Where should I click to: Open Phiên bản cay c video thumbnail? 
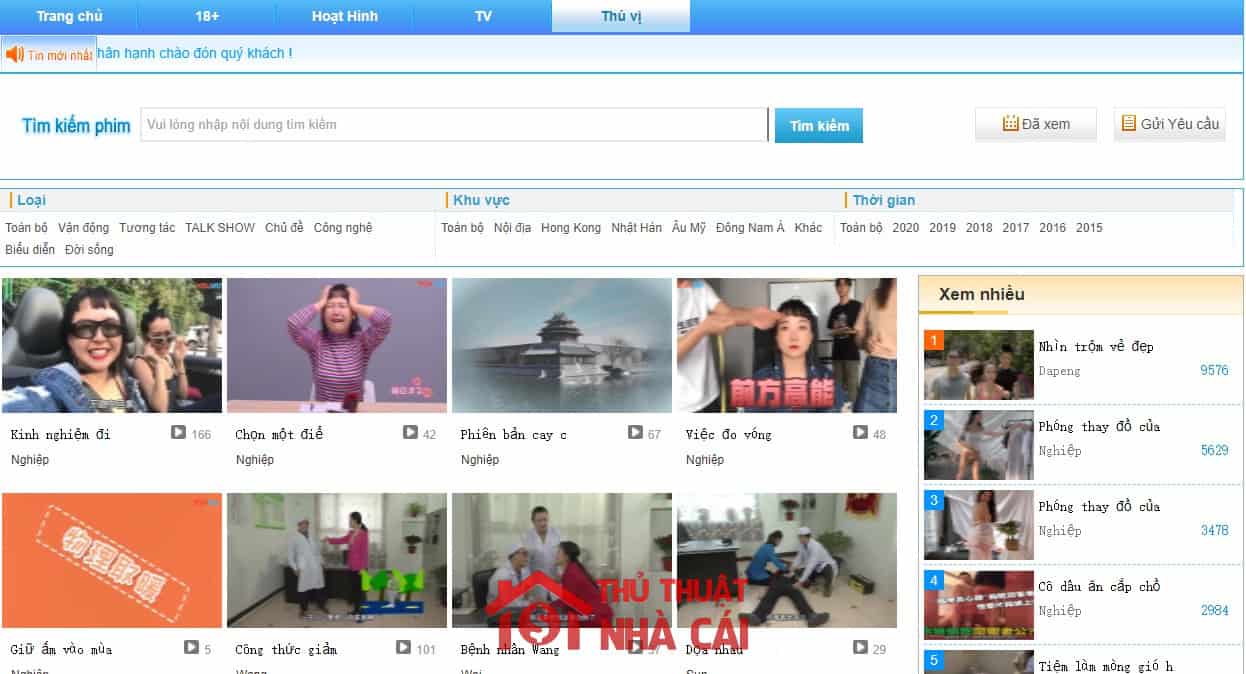pos(562,345)
